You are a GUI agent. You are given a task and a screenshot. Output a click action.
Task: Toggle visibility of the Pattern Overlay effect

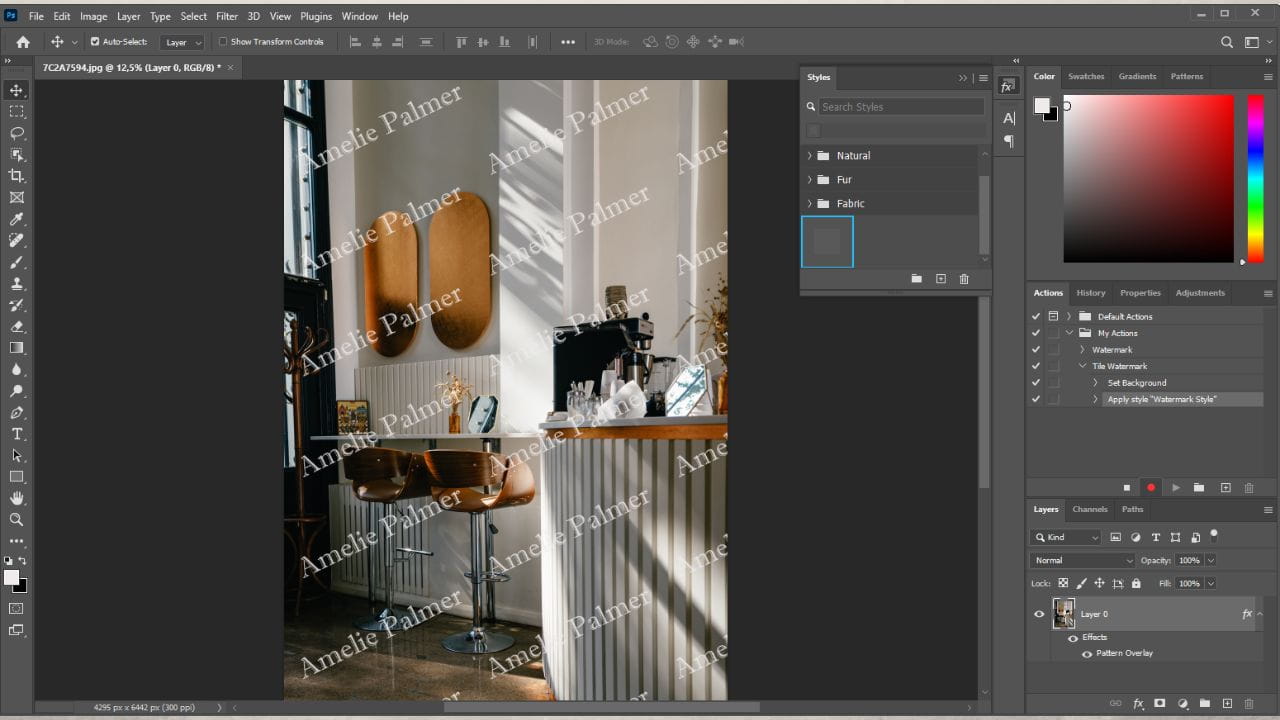(1087, 653)
